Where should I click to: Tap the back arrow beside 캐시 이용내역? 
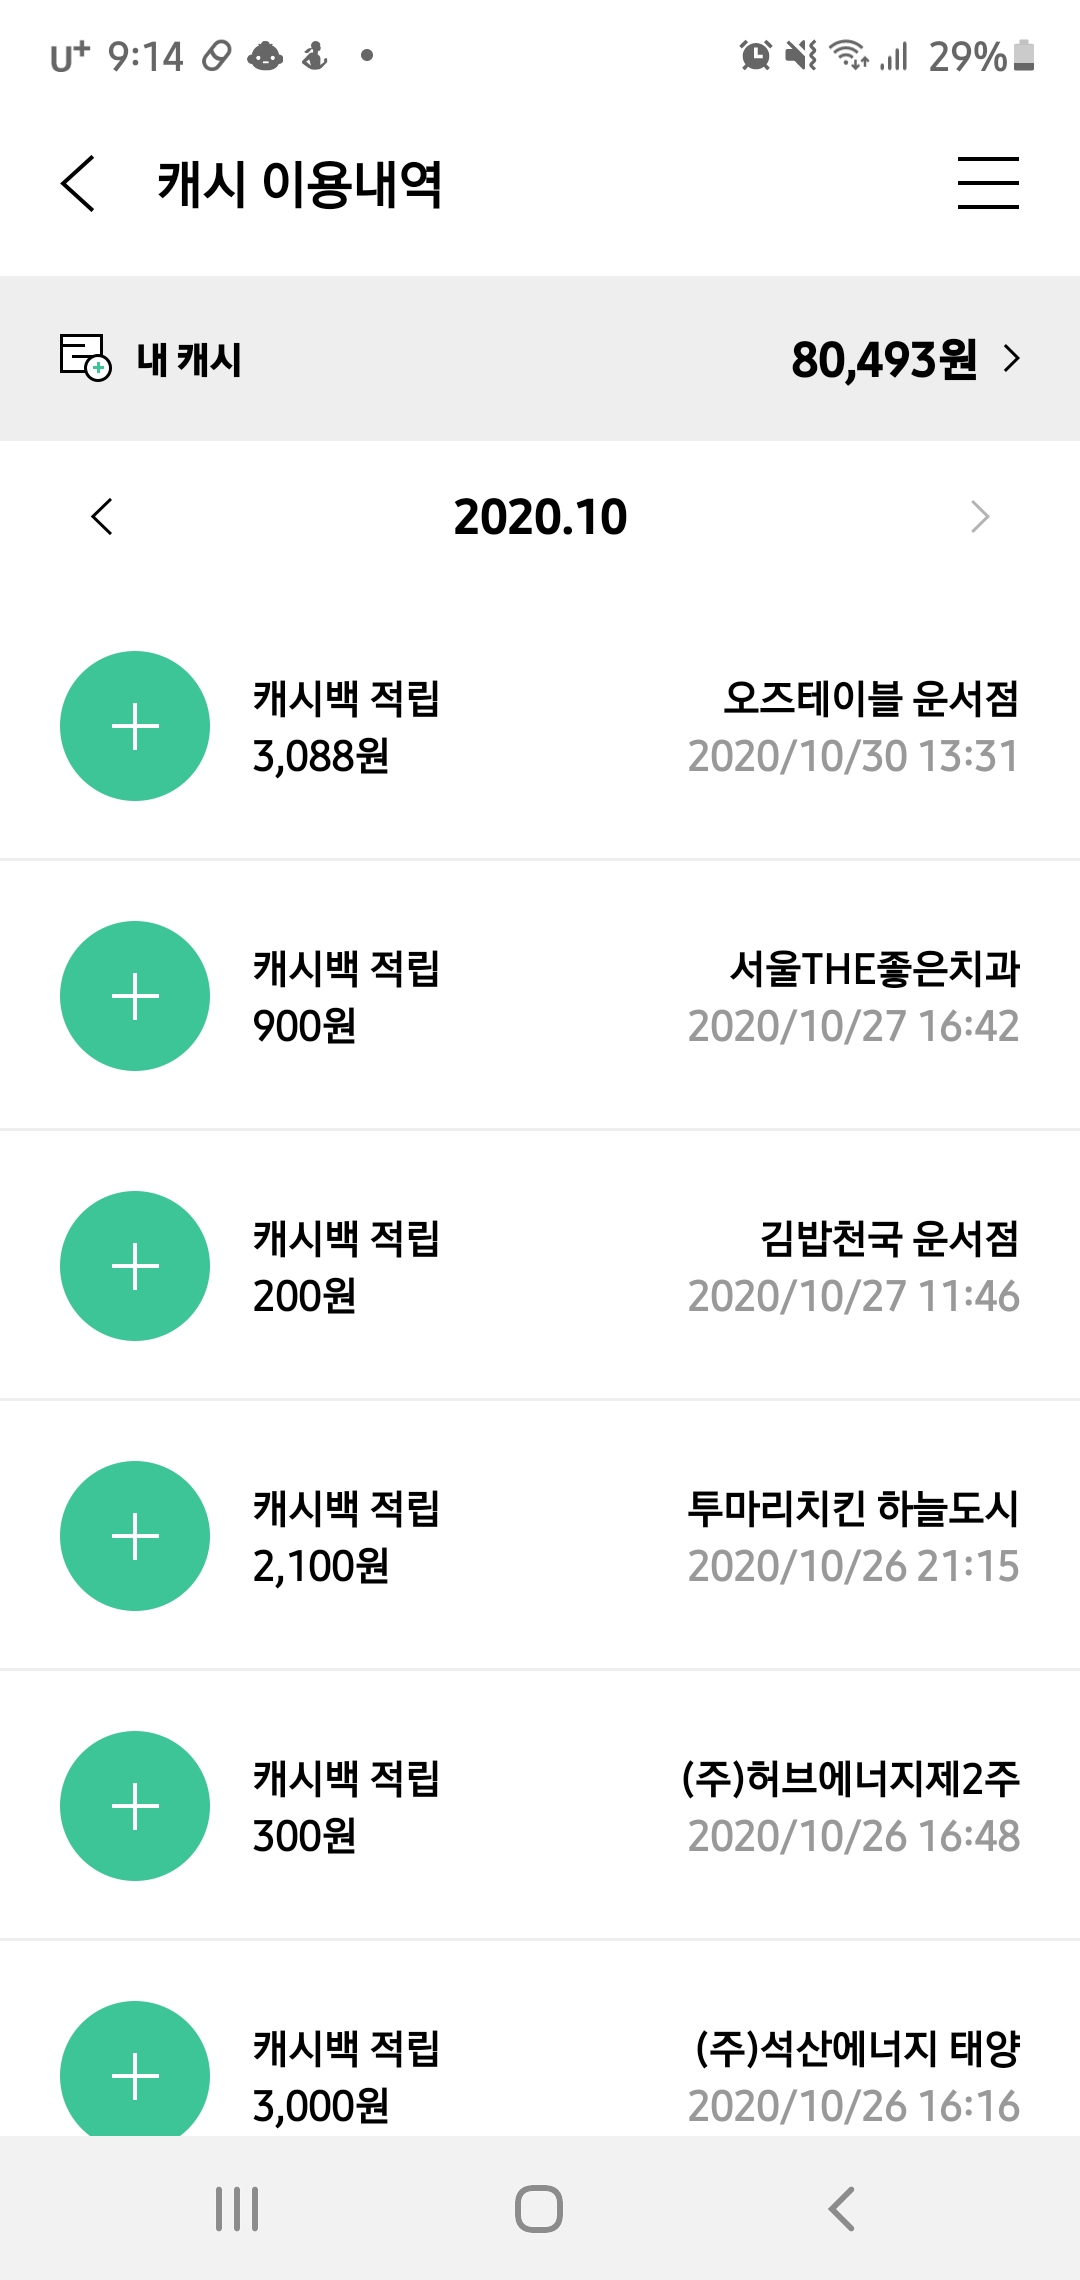click(x=78, y=184)
